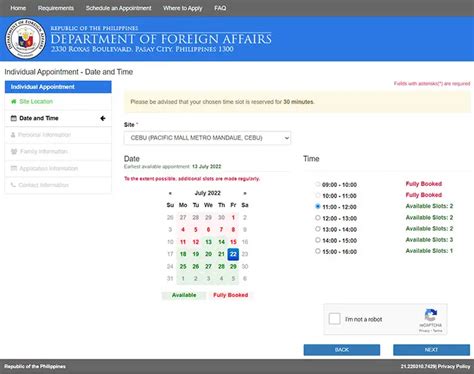Screen dimensions: 474x374
Task: Click the selected date July 22
Action: pos(233,254)
